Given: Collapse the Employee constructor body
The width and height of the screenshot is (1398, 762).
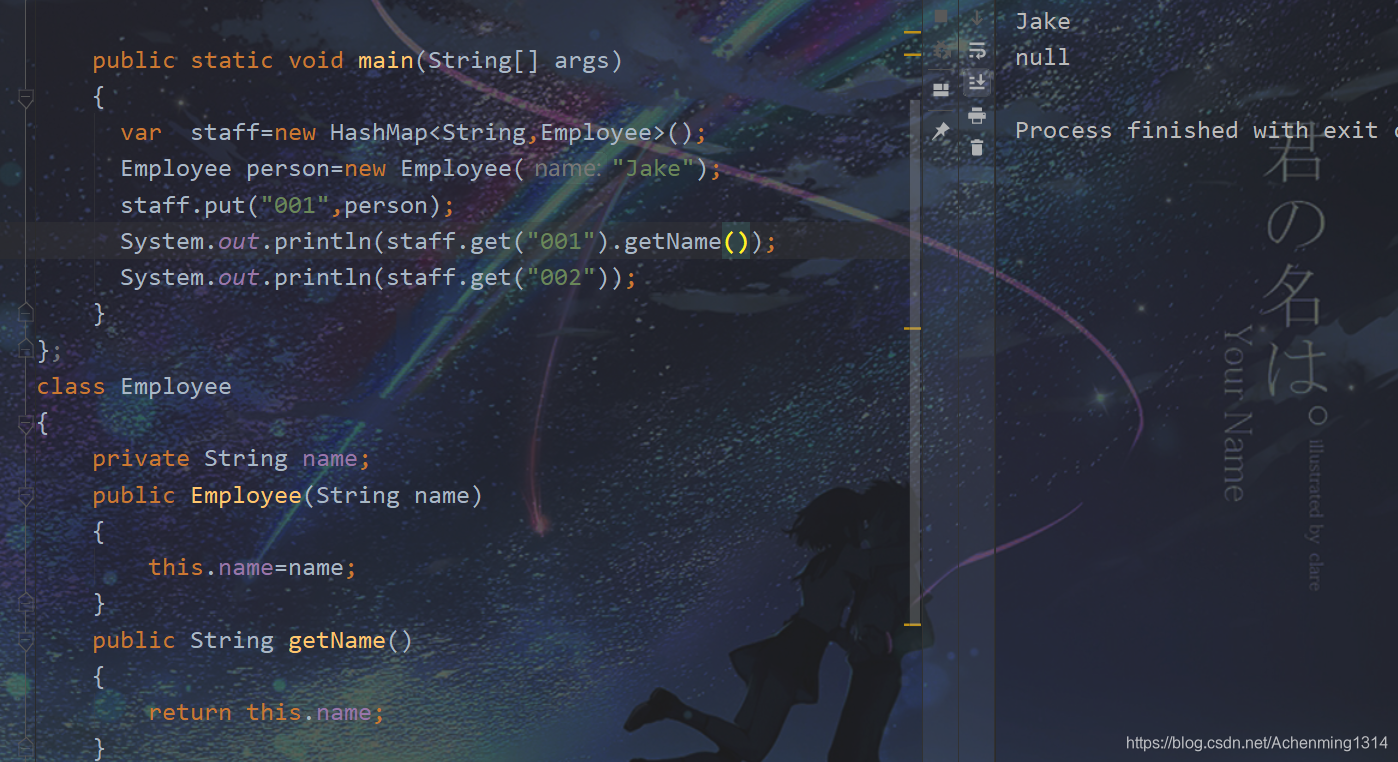Looking at the screenshot, I should coord(26,495).
